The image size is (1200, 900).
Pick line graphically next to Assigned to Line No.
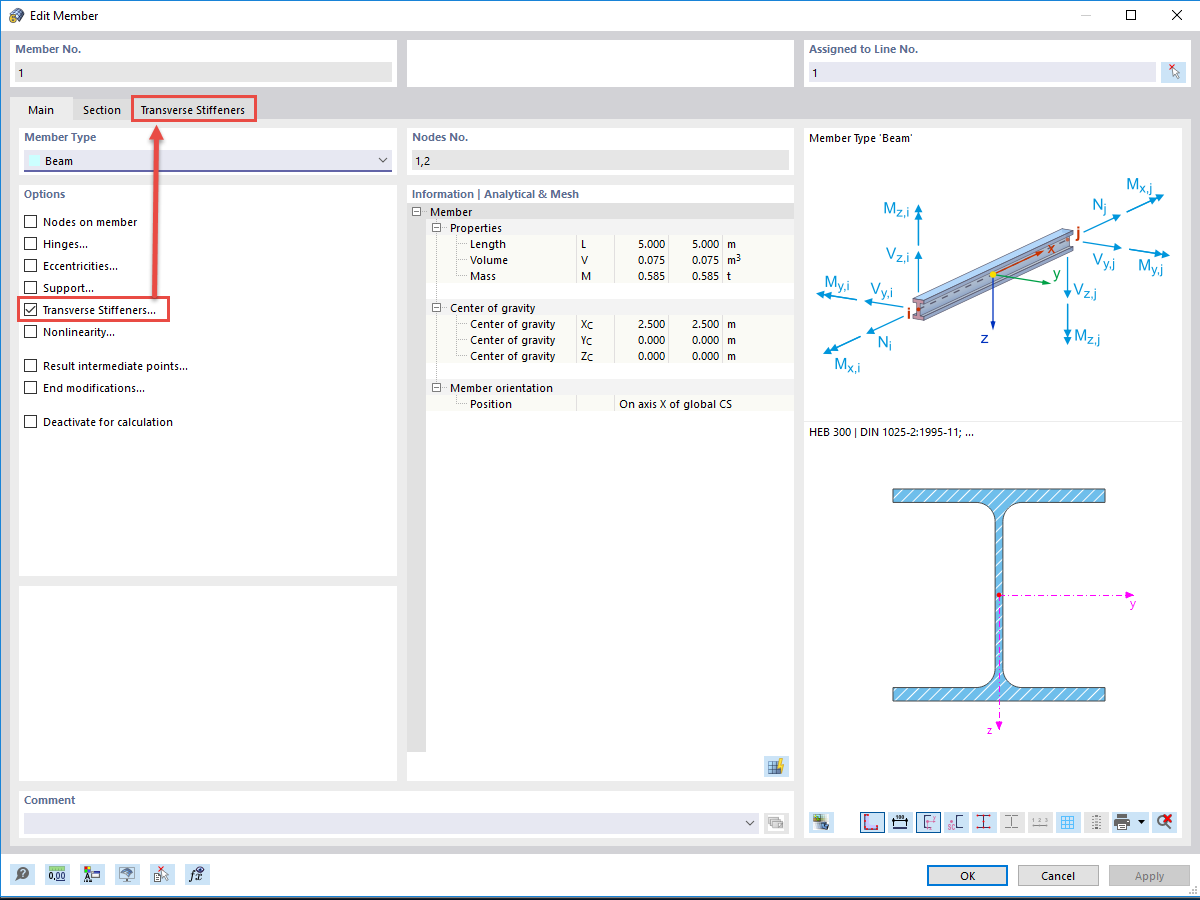(x=1173, y=72)
